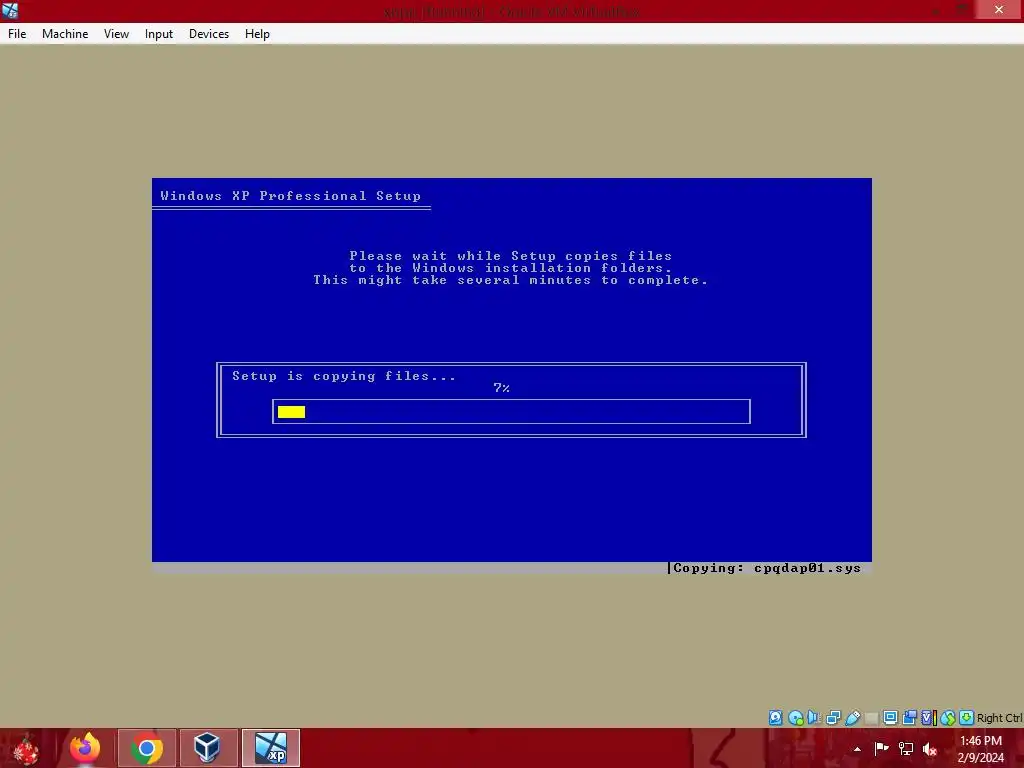The height and width of the screenshot is (768, 1024).
Task: Click the "Setup is copying files..." text
Action: tap(344, 376)
